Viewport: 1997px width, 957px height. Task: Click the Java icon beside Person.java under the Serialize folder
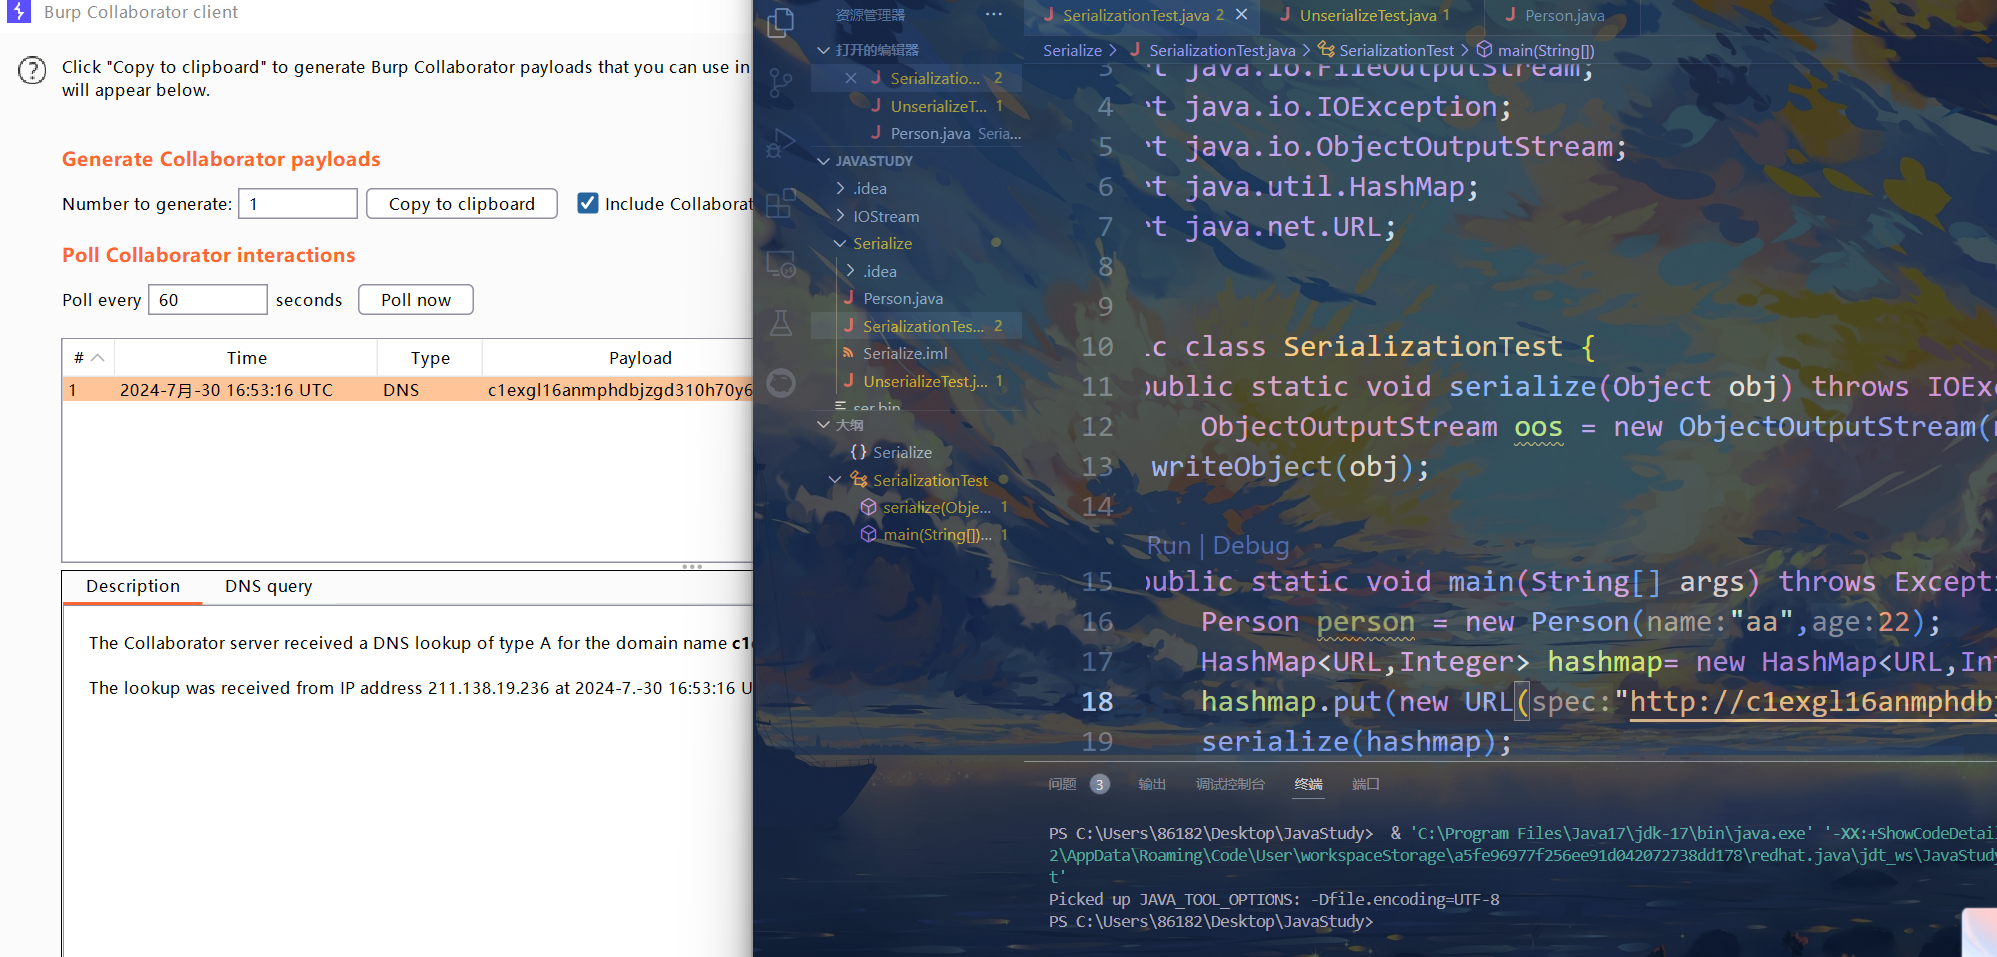[x=849, y=298]
